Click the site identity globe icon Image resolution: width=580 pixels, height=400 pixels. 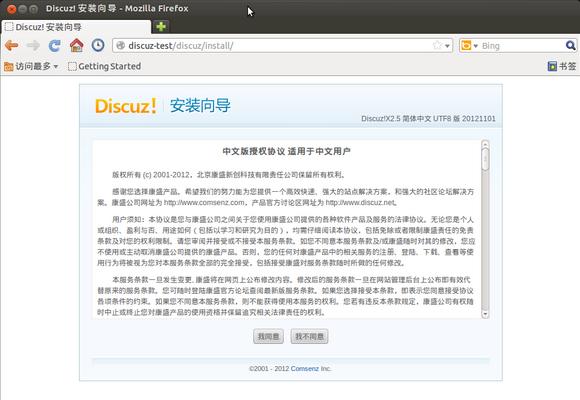[x=120, y=46]
